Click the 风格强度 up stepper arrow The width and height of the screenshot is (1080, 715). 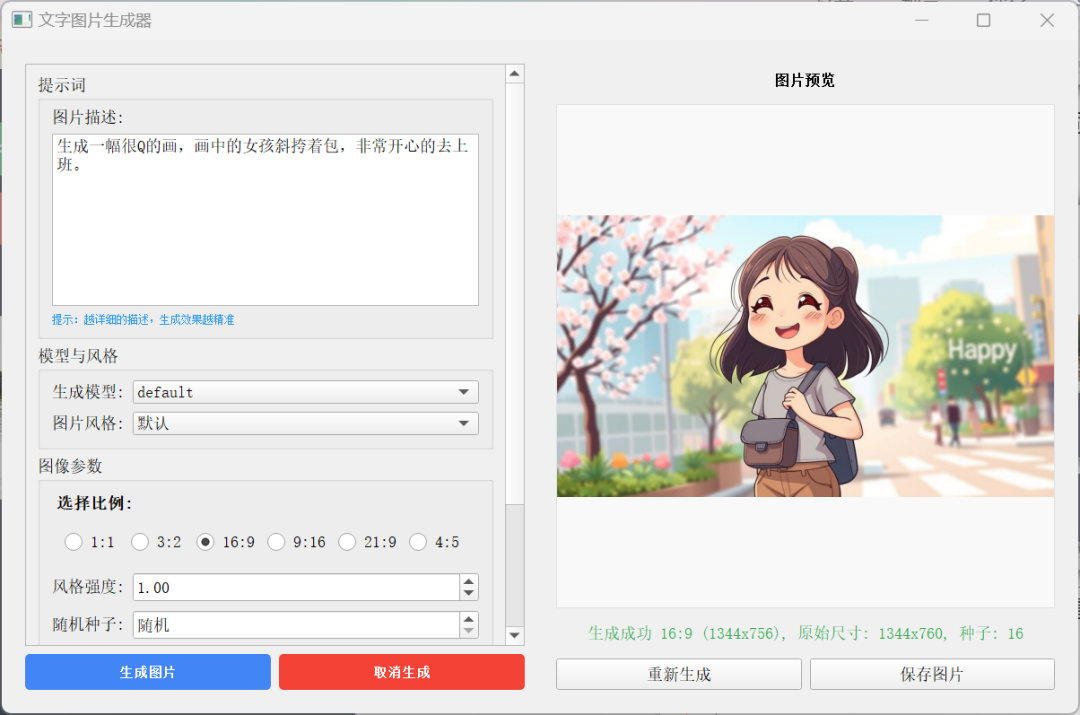click(468, 582)
